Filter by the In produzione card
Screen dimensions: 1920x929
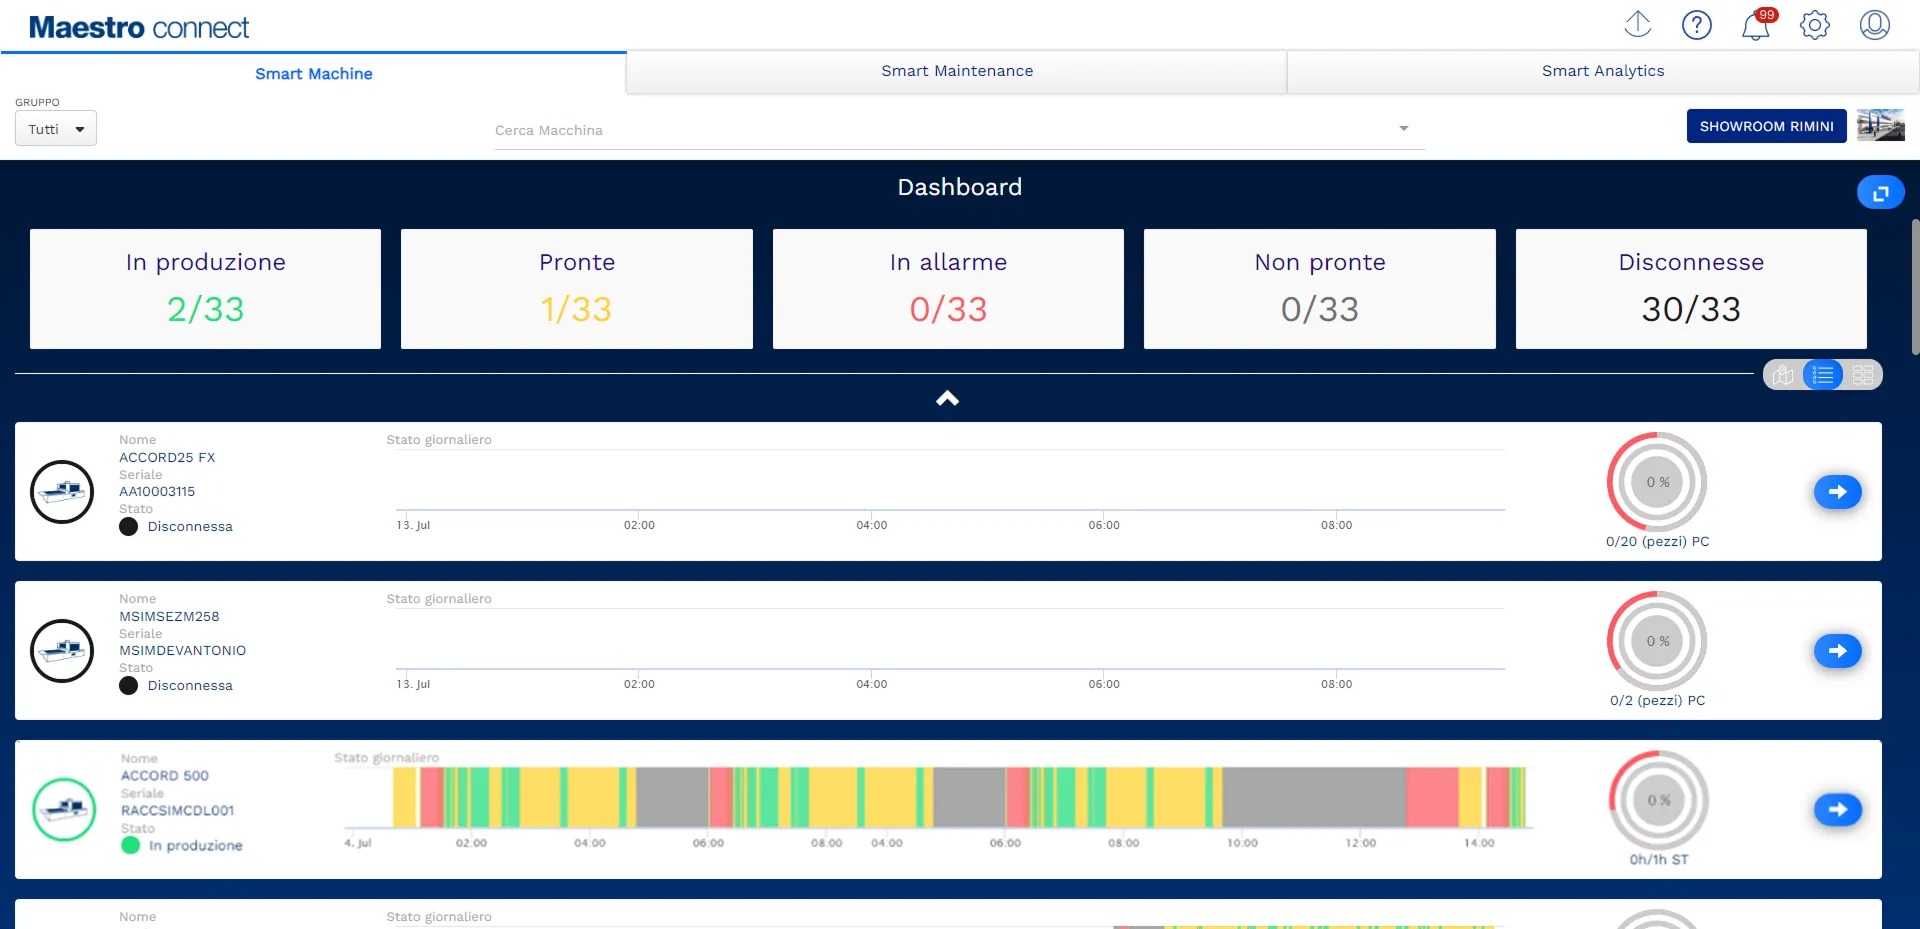205,289
